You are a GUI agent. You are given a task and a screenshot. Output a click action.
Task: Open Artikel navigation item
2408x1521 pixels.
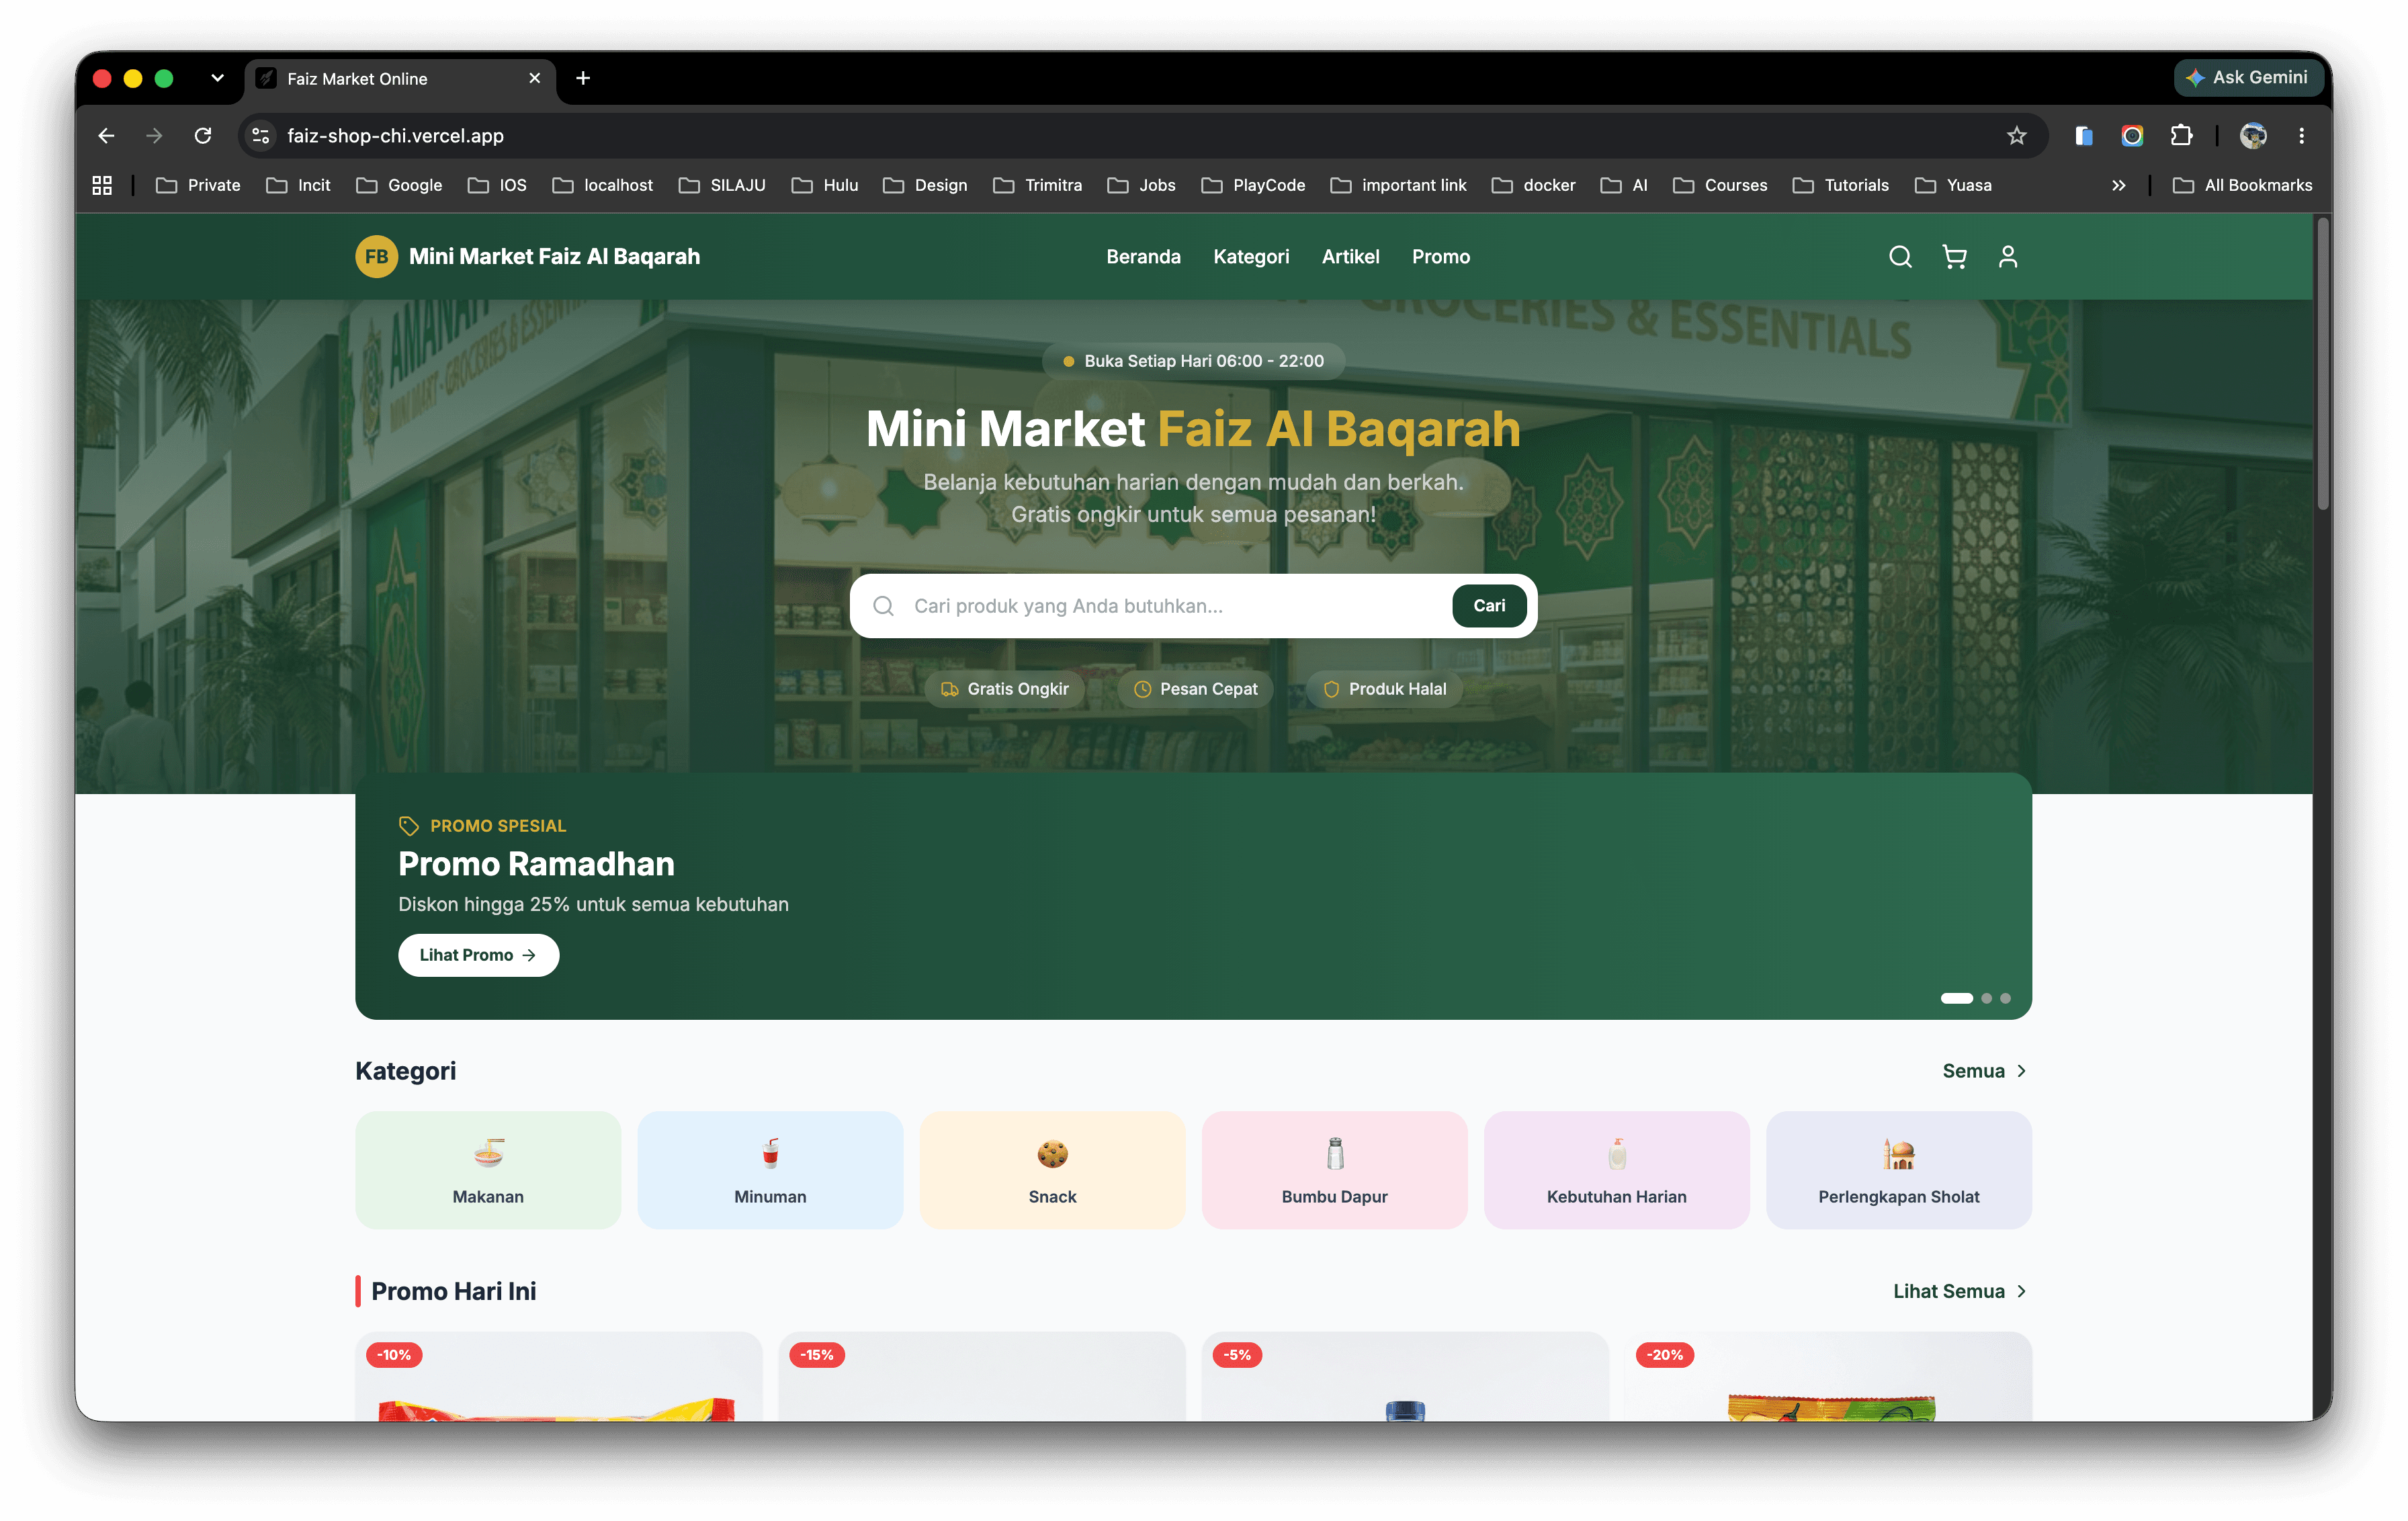point(1350,257)
